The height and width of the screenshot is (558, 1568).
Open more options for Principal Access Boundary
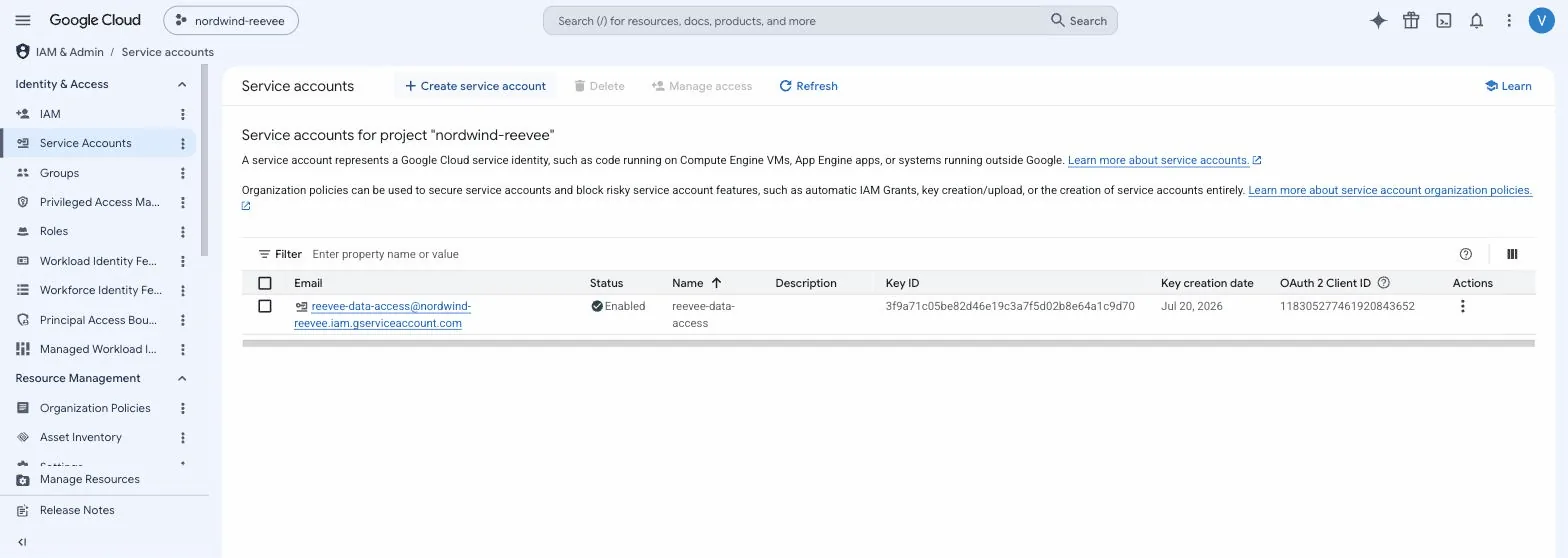point(182,320)
